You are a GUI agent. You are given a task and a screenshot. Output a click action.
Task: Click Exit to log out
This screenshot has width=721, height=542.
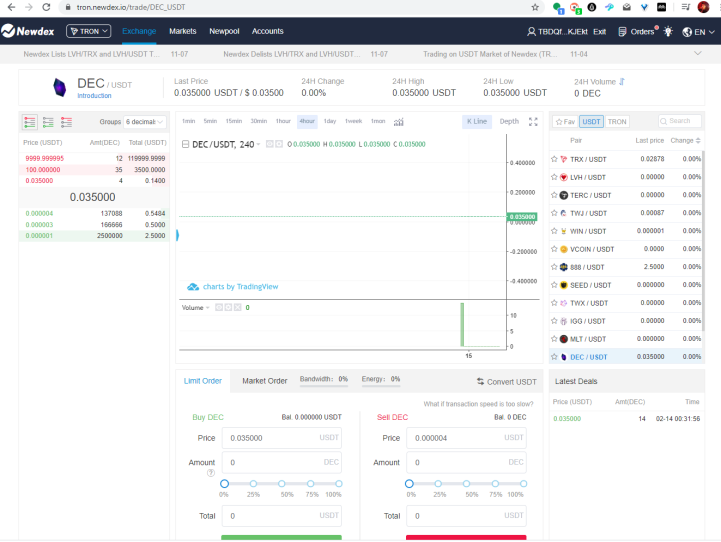coord(599,32)
